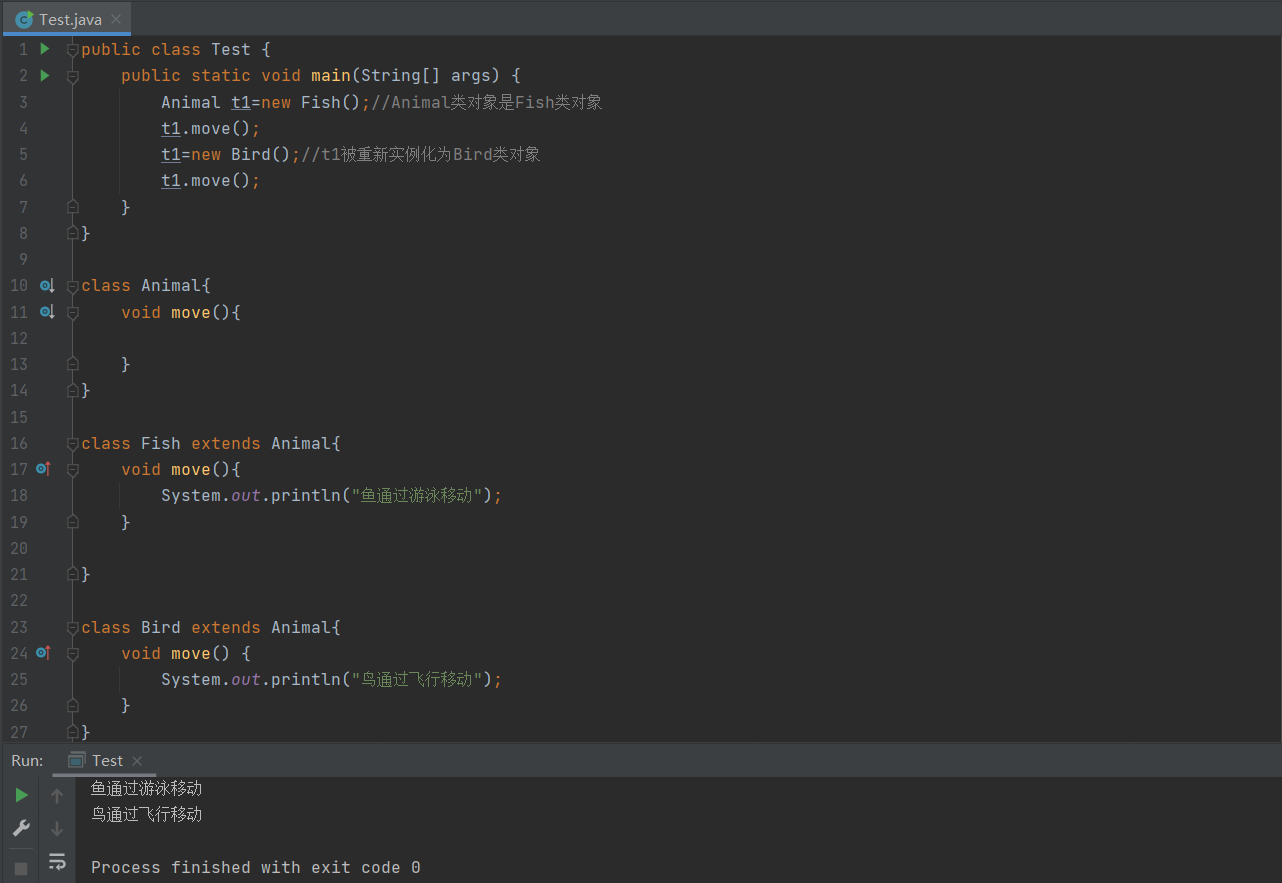
Task: Click 'new Bird()' on line 5
Action: tap(241, 154)
